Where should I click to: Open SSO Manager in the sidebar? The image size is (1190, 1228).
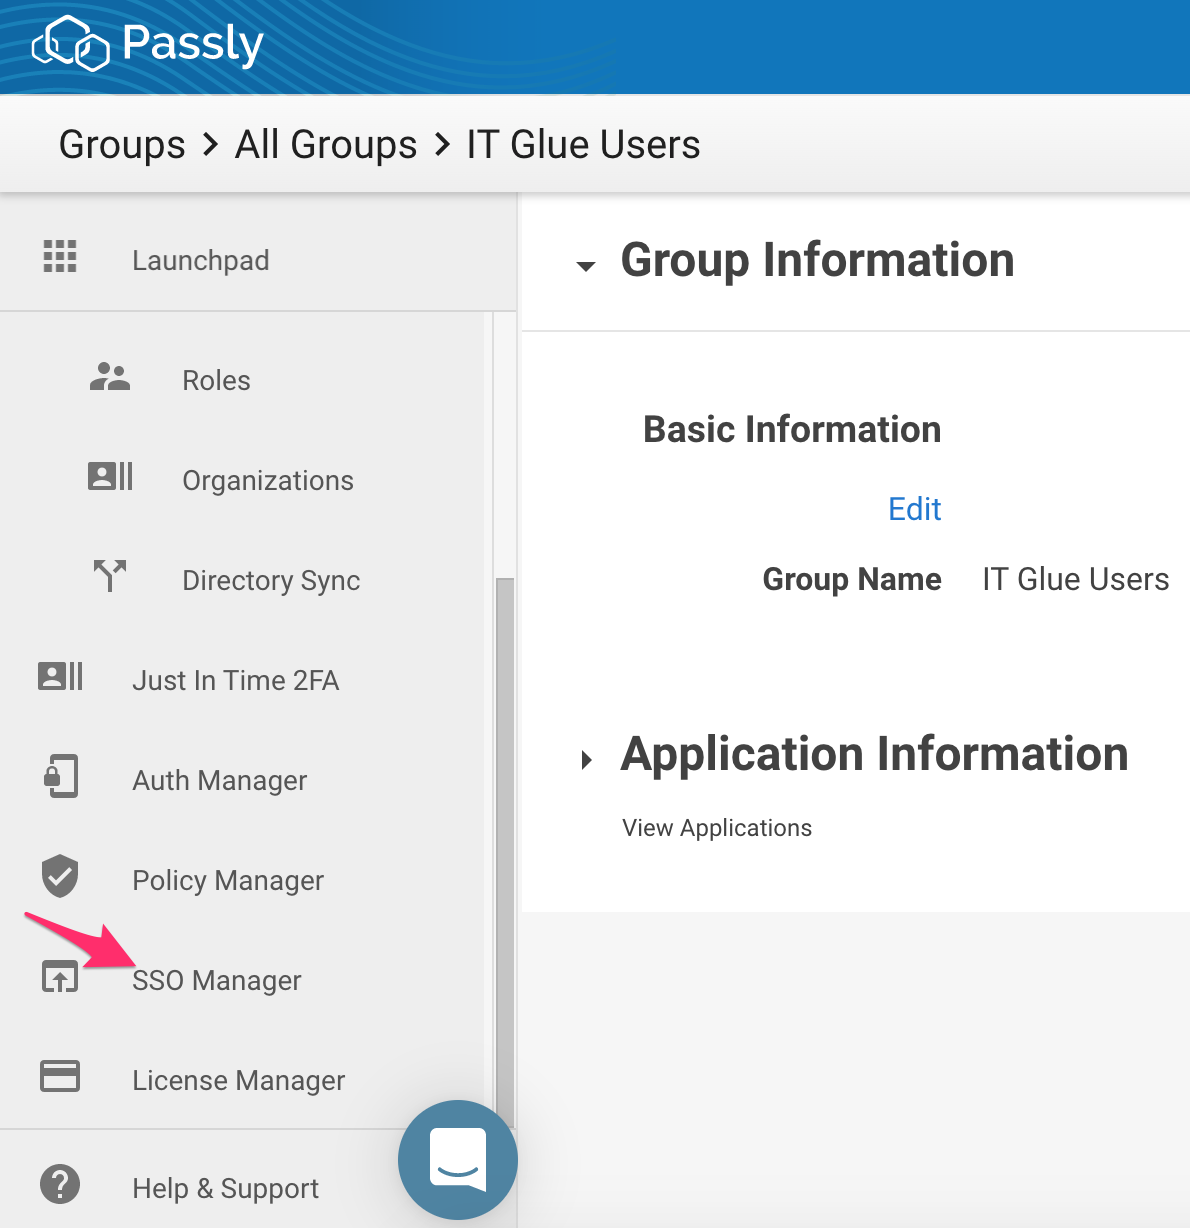pos(217,981)
